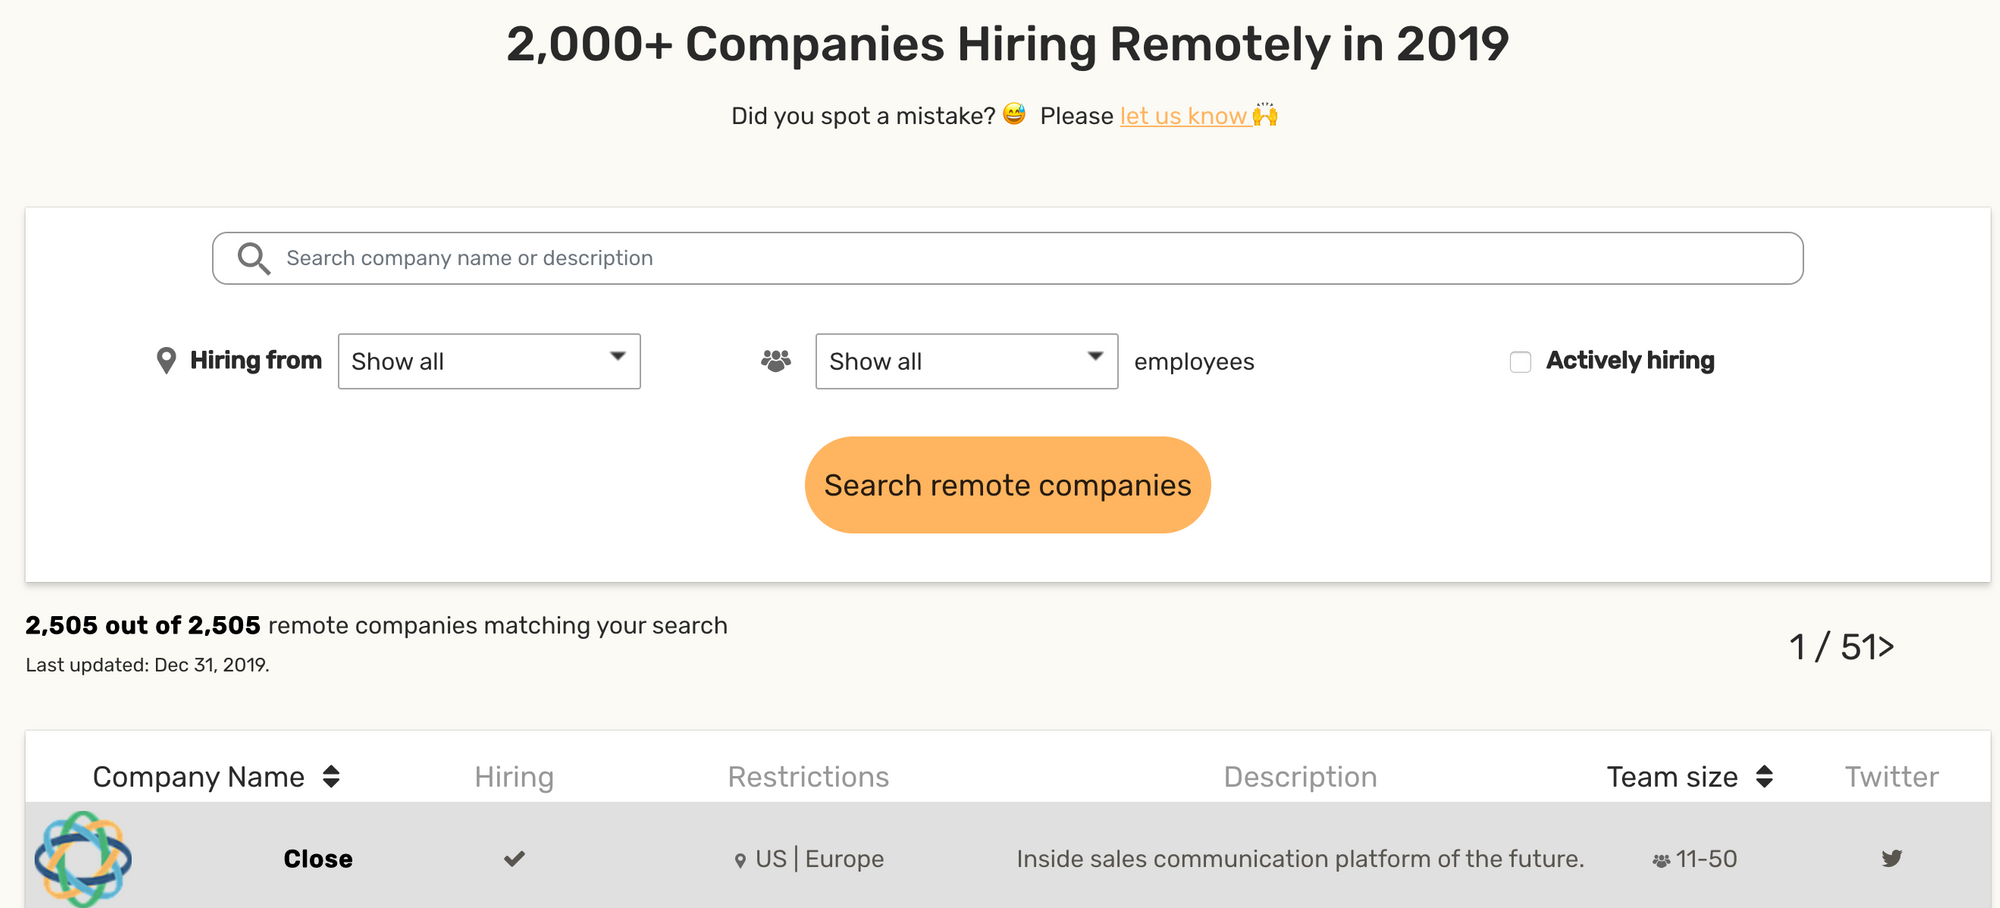Enable the Actively hiring checkbox
The height and width of the screenshot is (908, 2000).
click(1520, 362)
